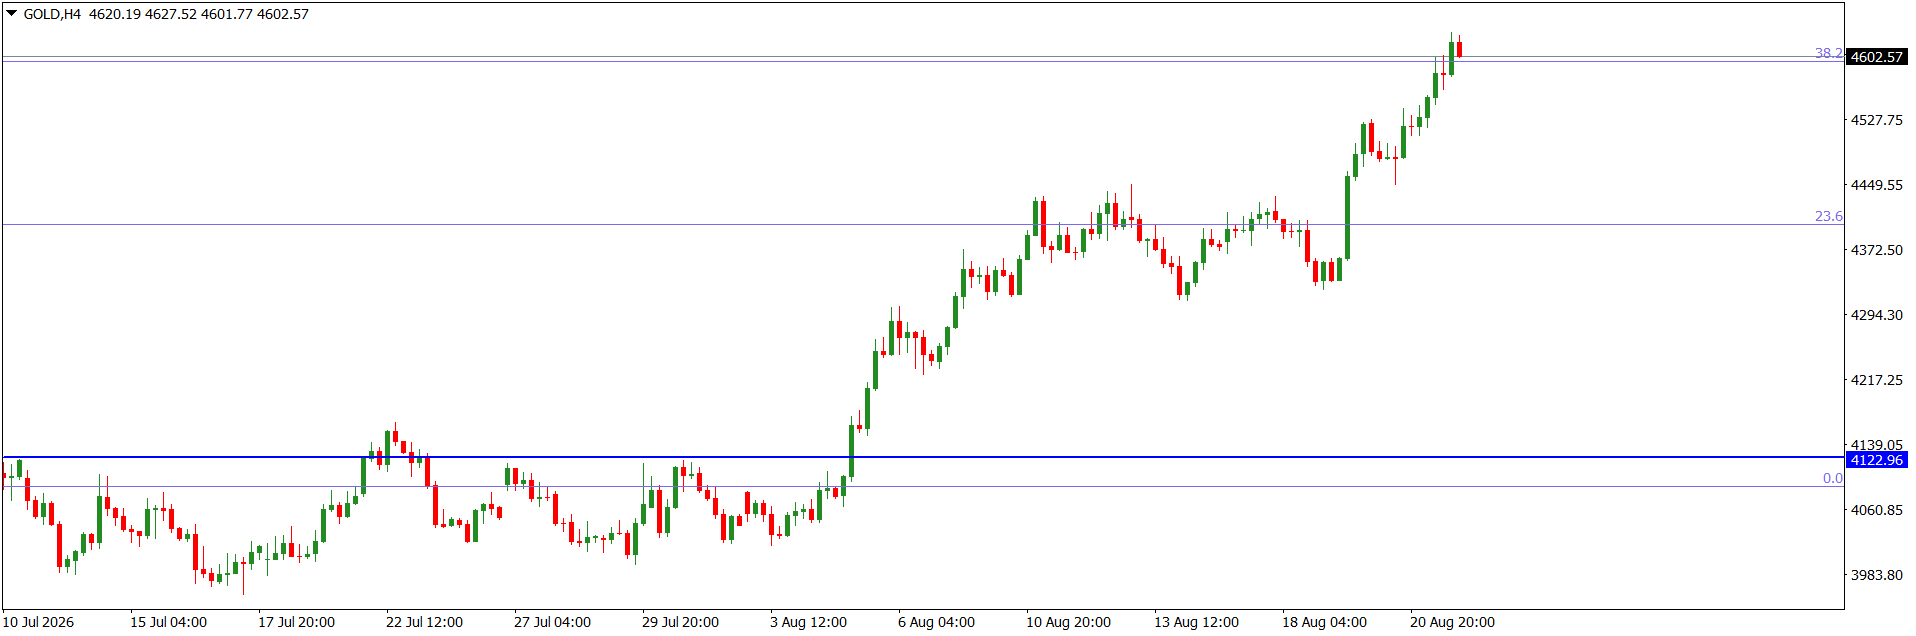The height and width of the screenshot is (636, 1916).
Task: Click the 4060.85 price axis label
Action: [x=1877, y=510]
